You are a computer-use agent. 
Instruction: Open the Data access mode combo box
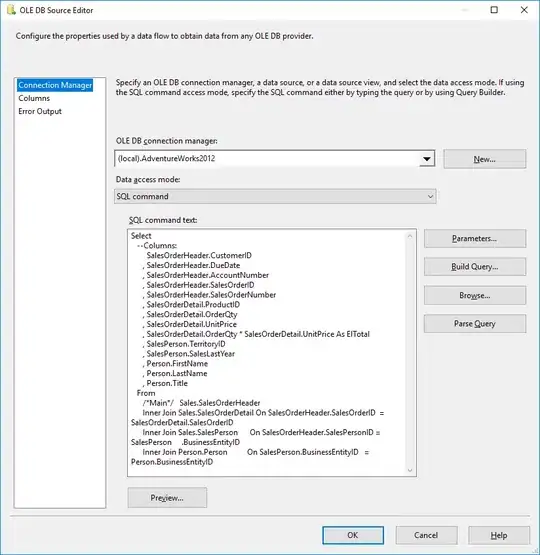275,196
